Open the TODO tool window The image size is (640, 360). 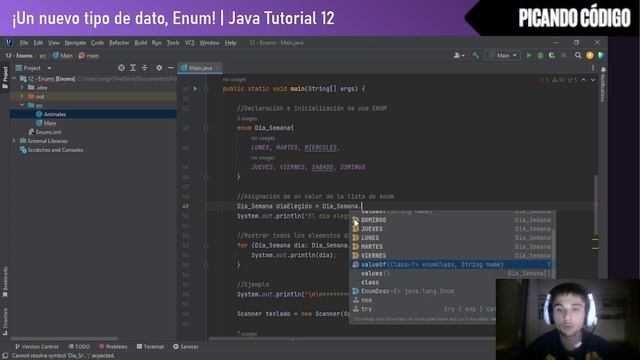click(79, 347)
